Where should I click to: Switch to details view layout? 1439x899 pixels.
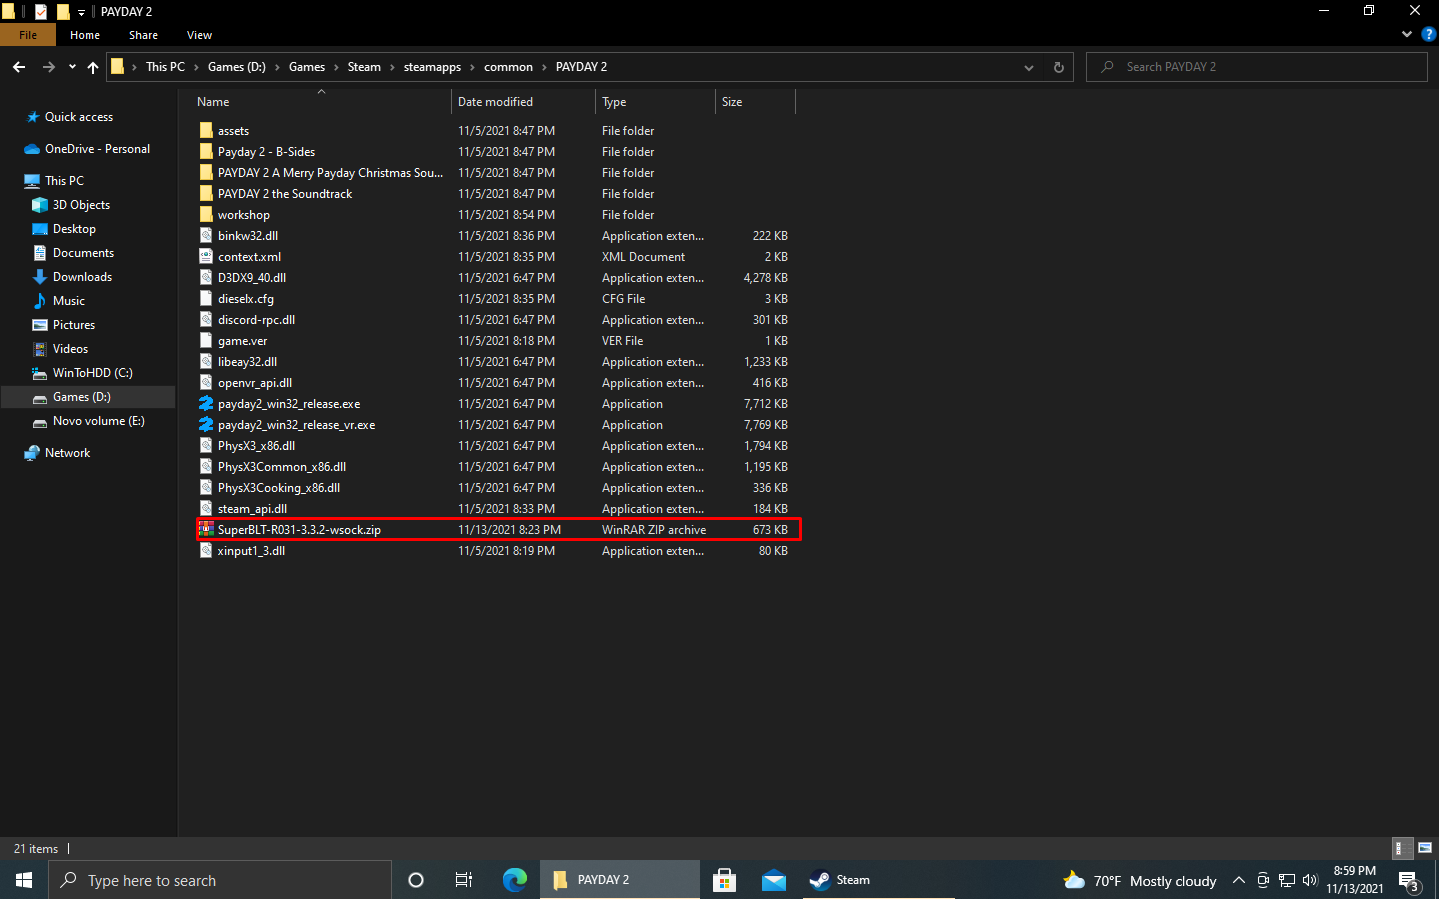click(1403, 848)
